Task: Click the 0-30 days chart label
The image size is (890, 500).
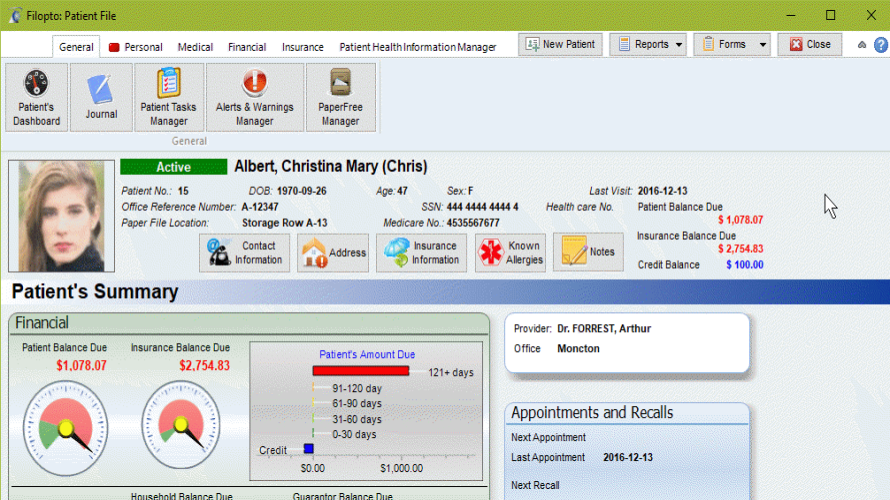Action: click(x=354, y=435)
